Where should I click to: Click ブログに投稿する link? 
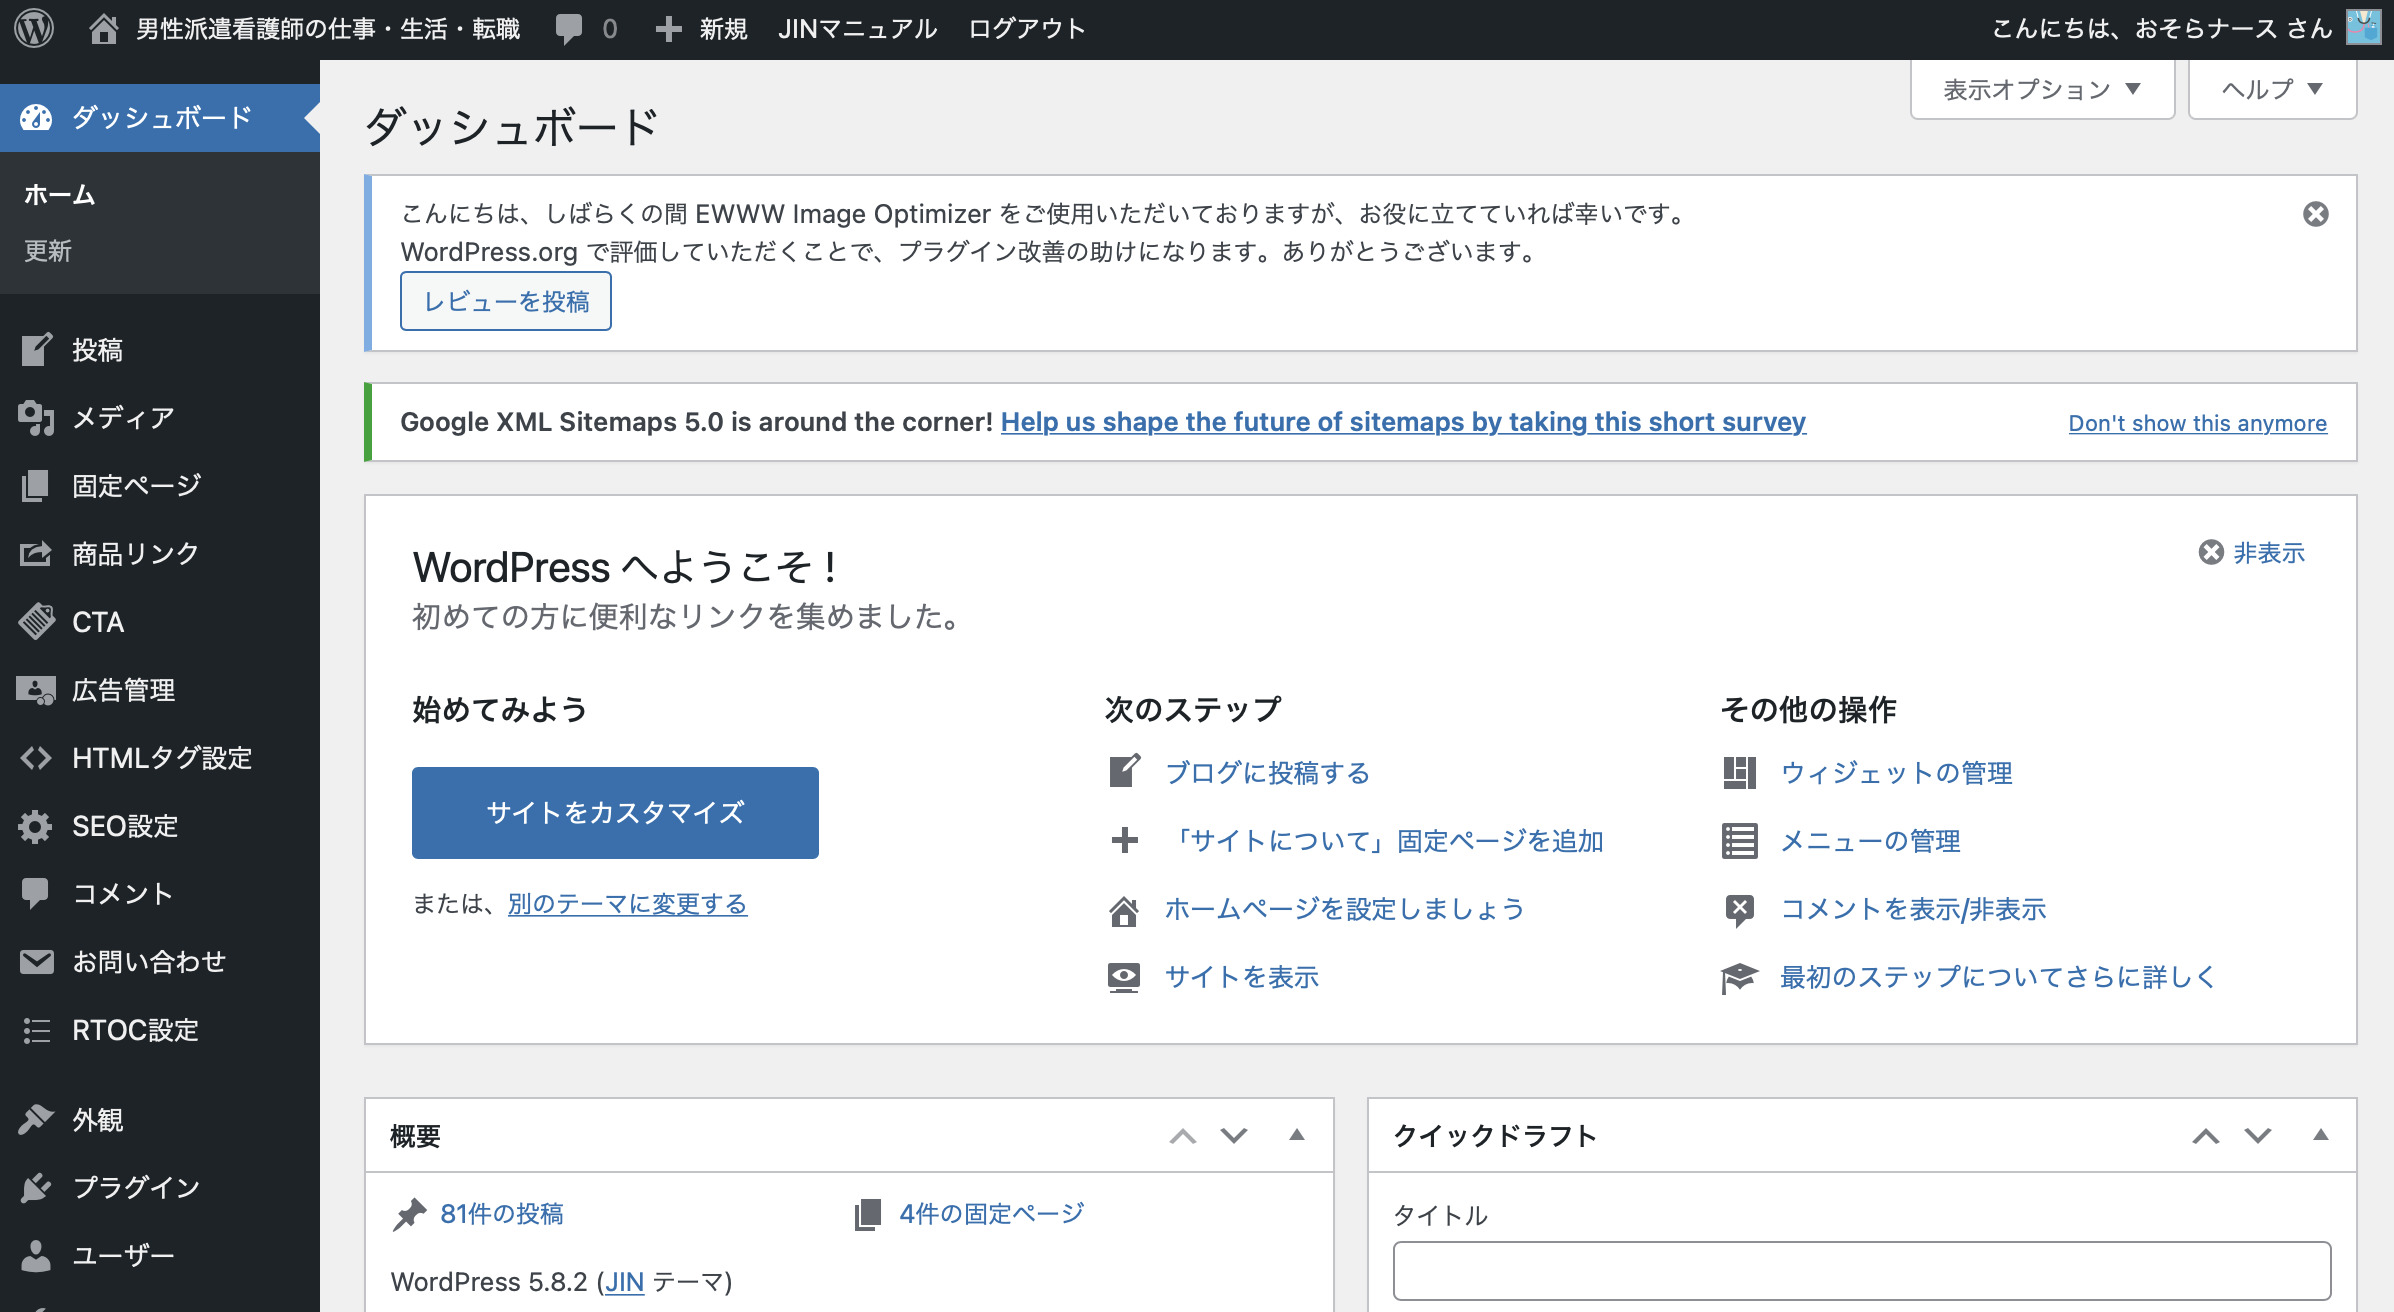pos(1267,773)
